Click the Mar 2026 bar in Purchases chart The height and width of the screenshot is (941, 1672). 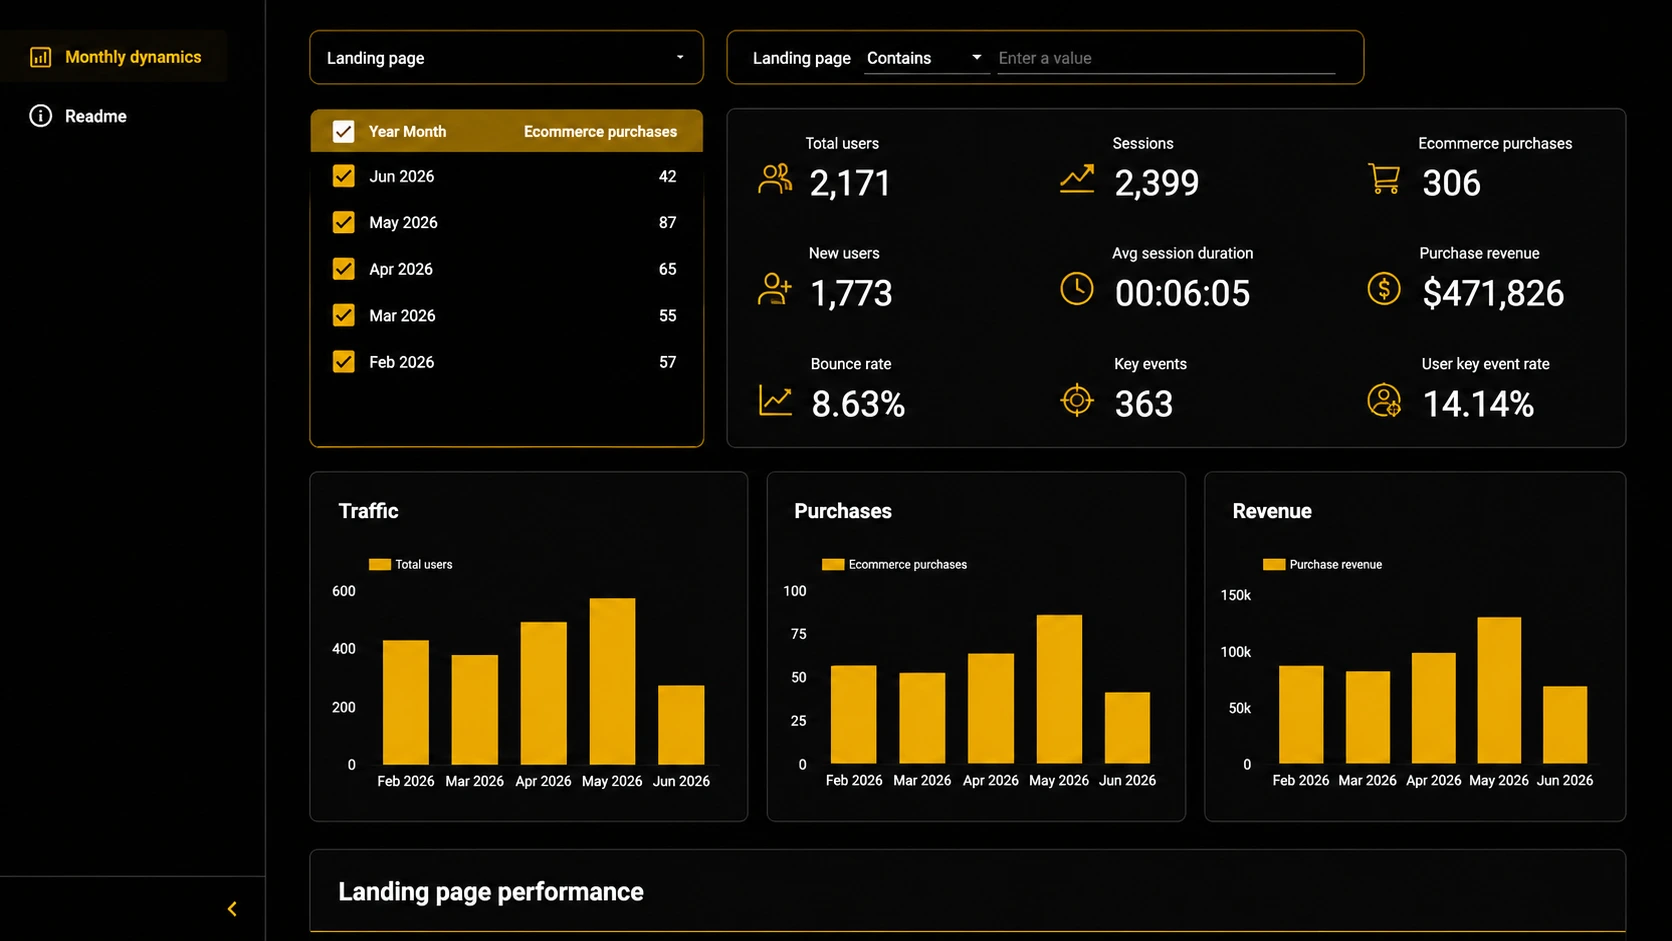tap(922, 719)
